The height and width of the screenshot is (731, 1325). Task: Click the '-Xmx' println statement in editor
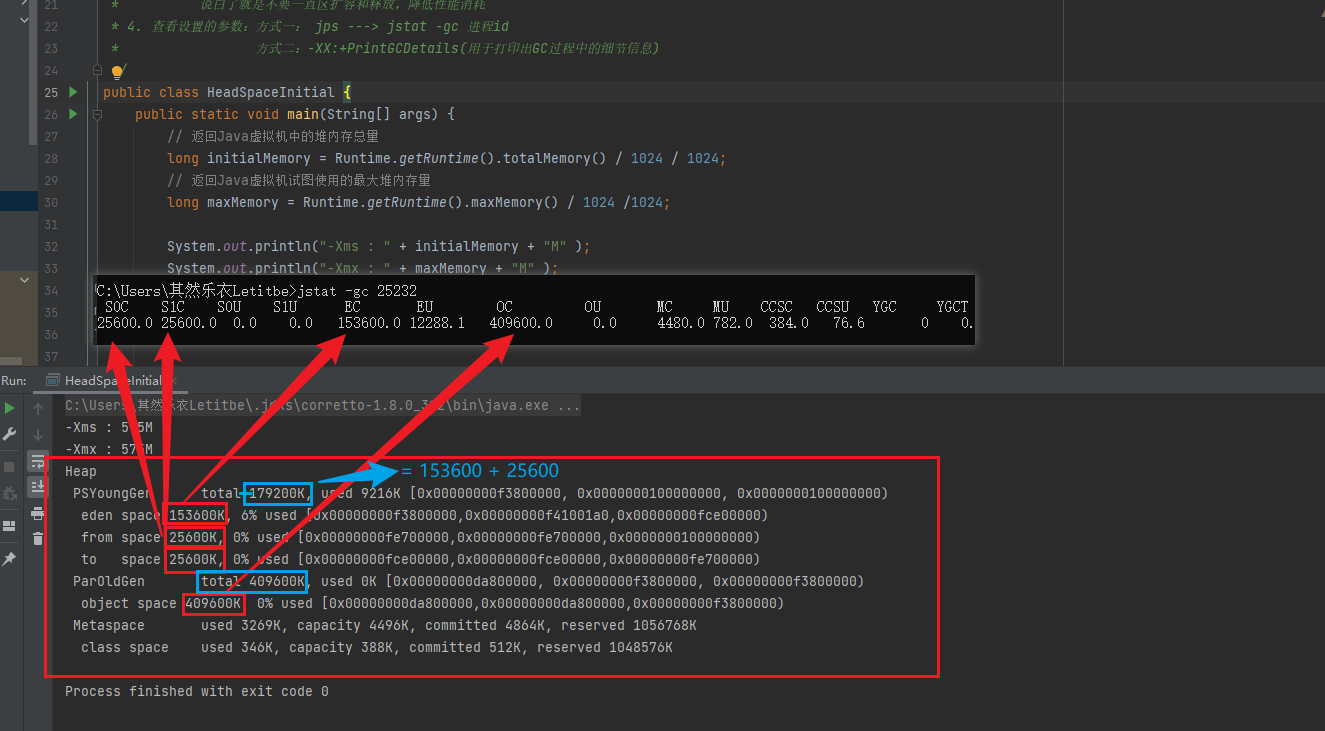362,268
